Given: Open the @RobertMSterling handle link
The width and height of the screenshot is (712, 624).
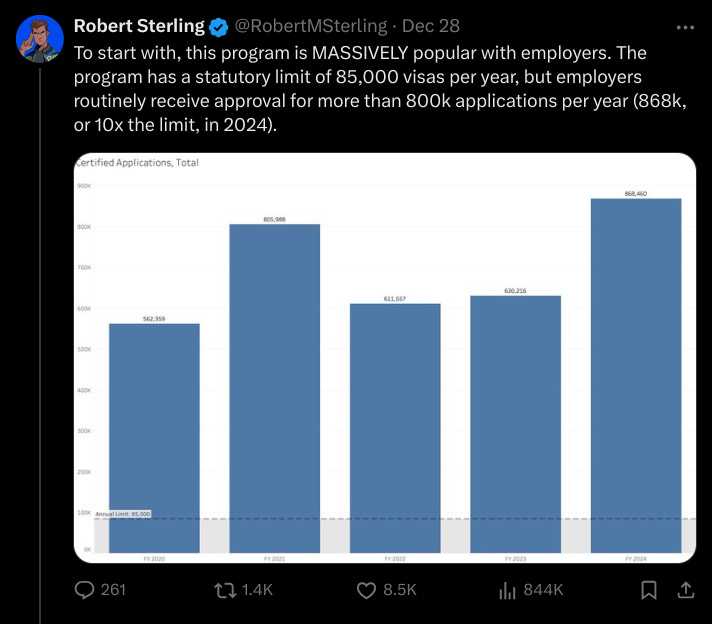Looking at the screenshot, I should [311, 26].
